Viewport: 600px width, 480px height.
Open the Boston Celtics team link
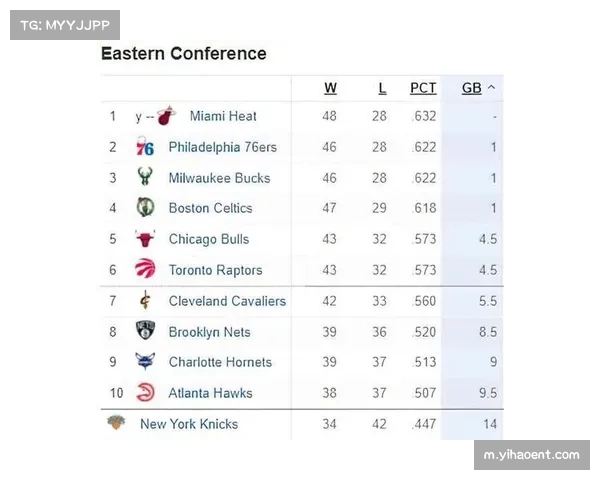coord(210,208)
